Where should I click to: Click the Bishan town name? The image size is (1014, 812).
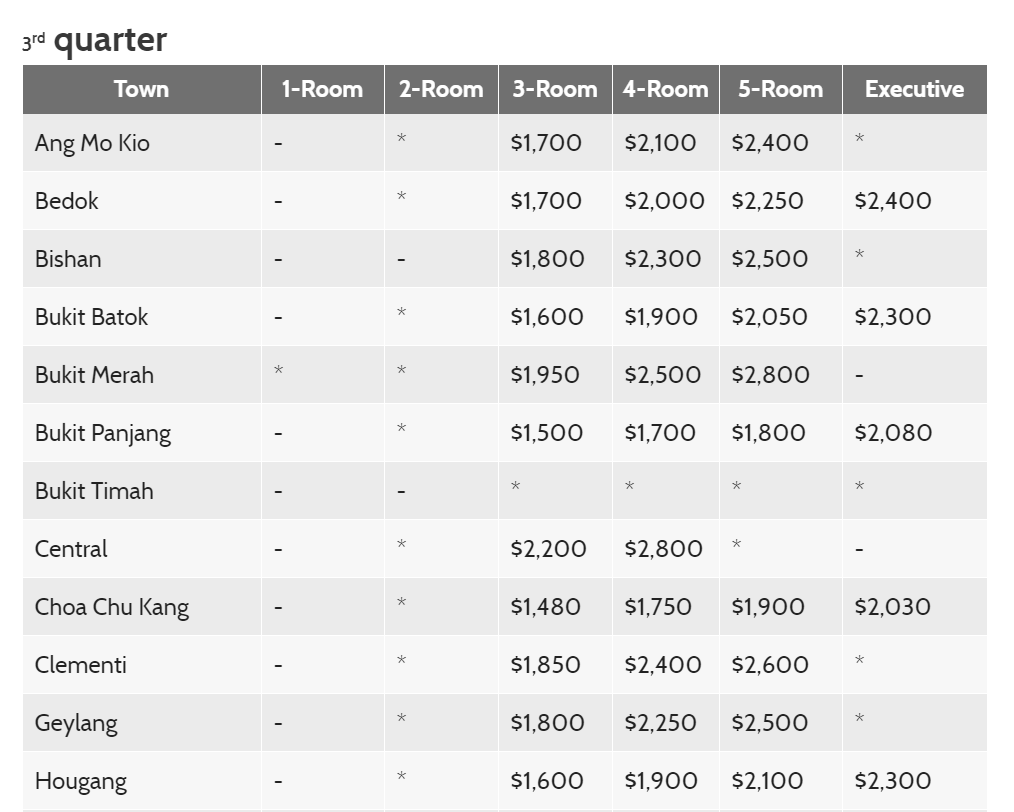[x=68, y=259]
